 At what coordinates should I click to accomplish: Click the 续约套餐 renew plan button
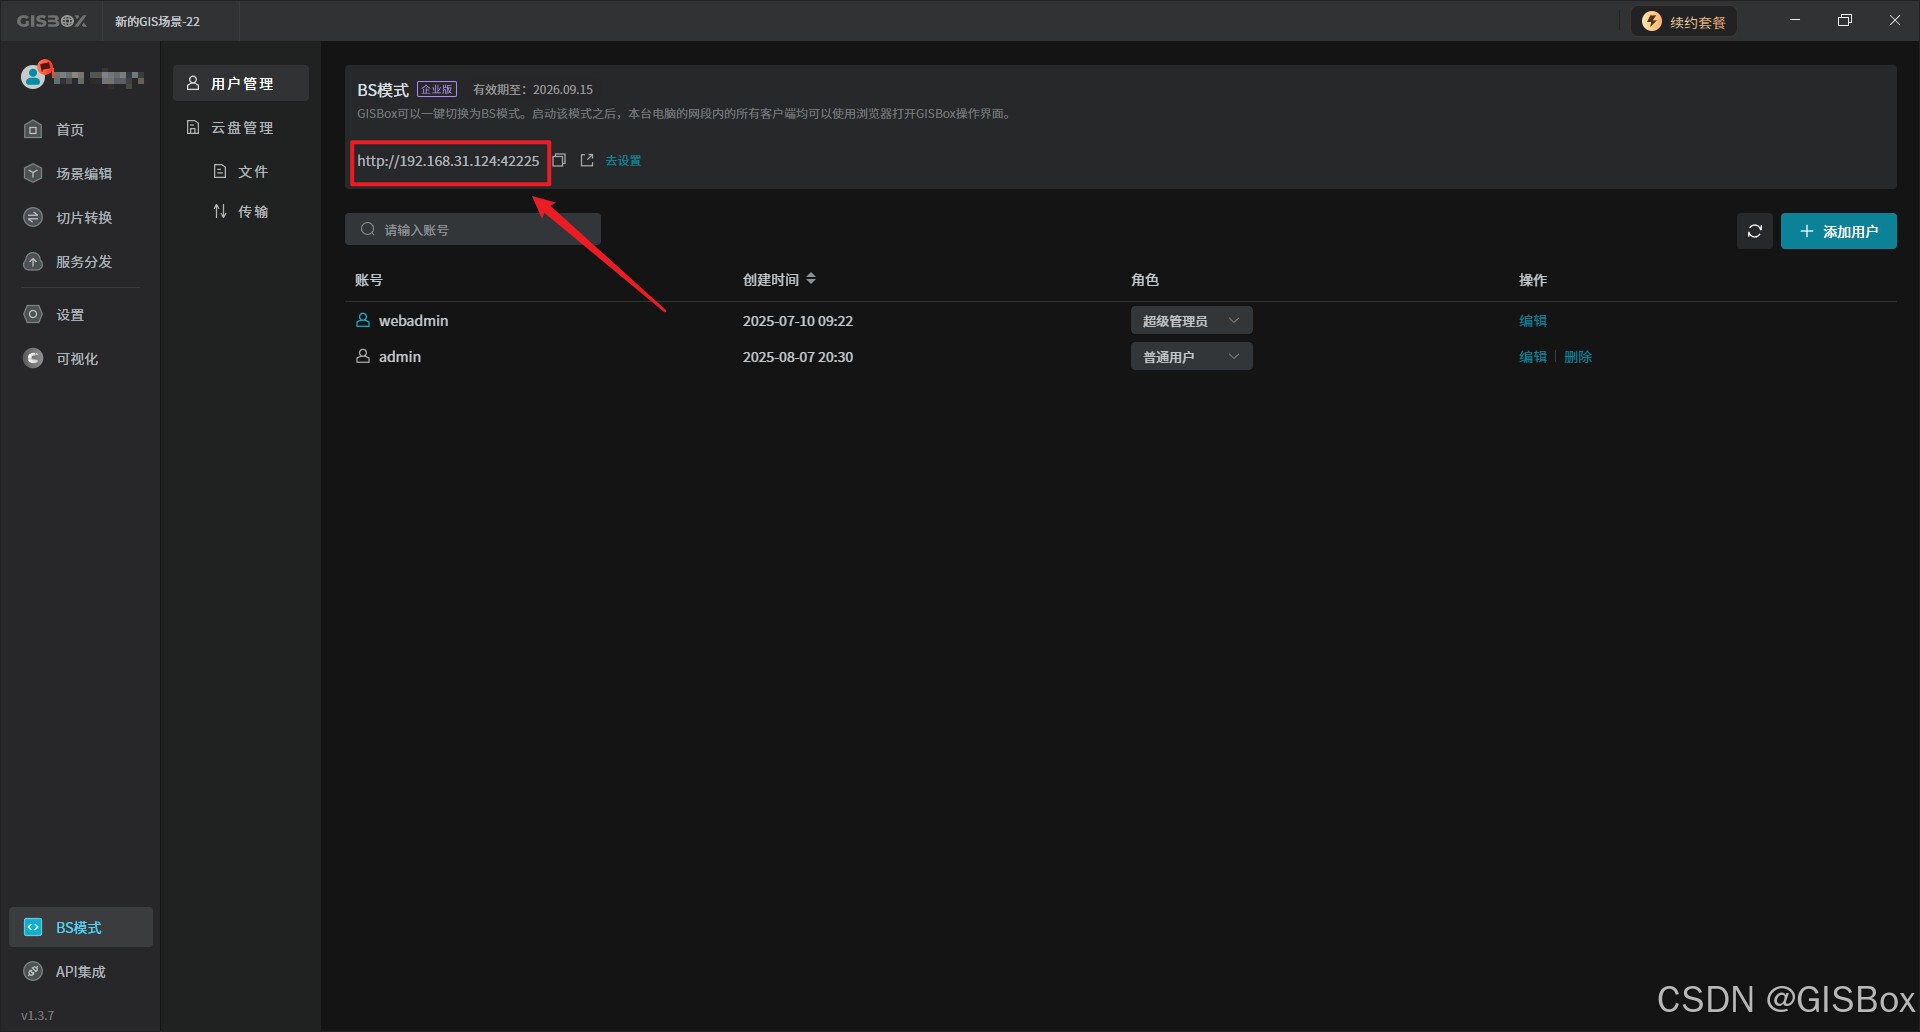tap(1684, 22)
